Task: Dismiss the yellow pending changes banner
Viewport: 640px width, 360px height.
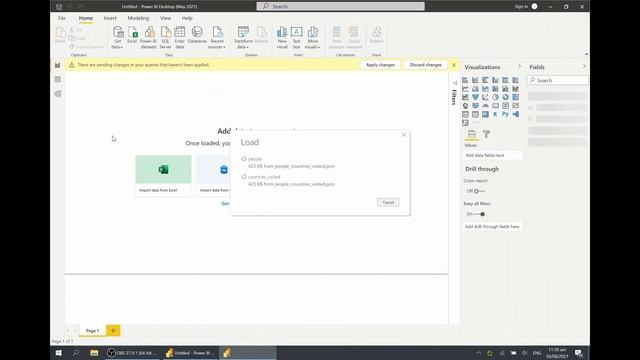Action: 453,65
